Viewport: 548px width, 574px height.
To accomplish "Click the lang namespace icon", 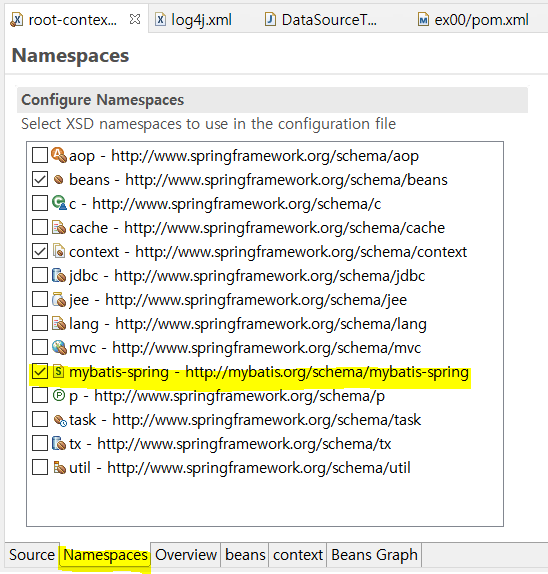I will click(x=59, y=323).
